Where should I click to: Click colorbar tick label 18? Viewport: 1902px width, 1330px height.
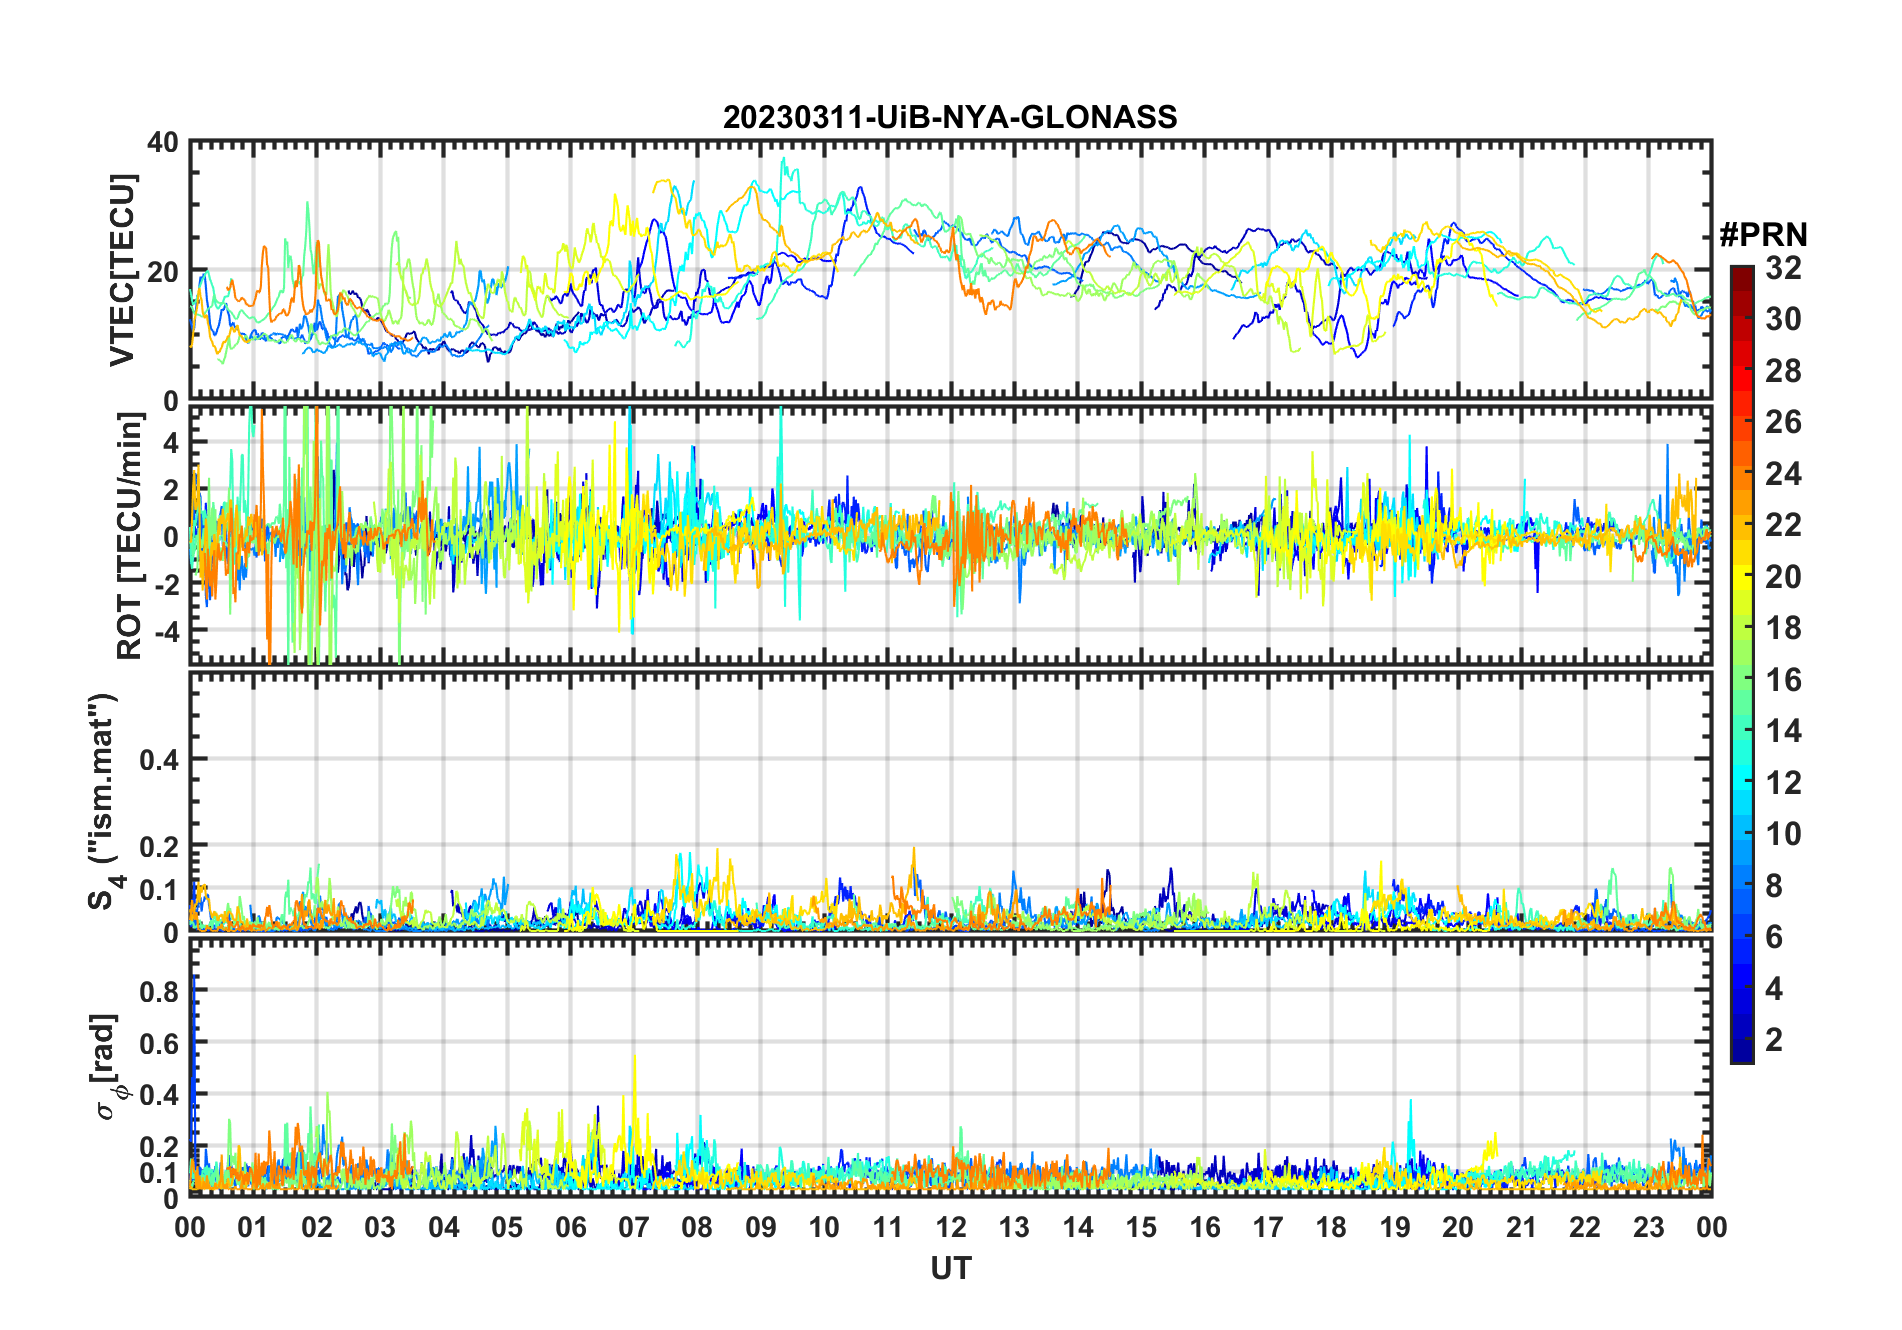(x=1783, y=628)
